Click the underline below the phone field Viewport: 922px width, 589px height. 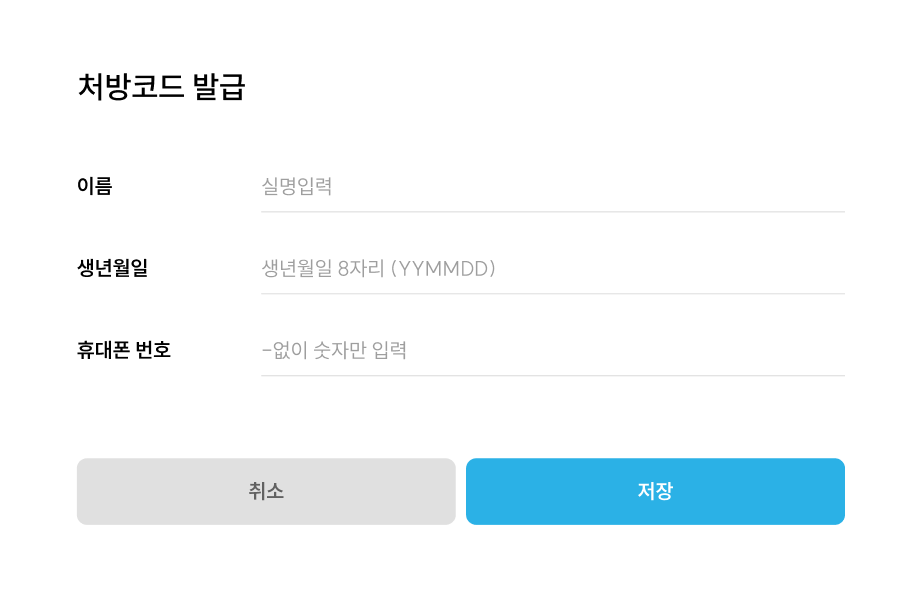pyautogui.click(x=550, y=375)
